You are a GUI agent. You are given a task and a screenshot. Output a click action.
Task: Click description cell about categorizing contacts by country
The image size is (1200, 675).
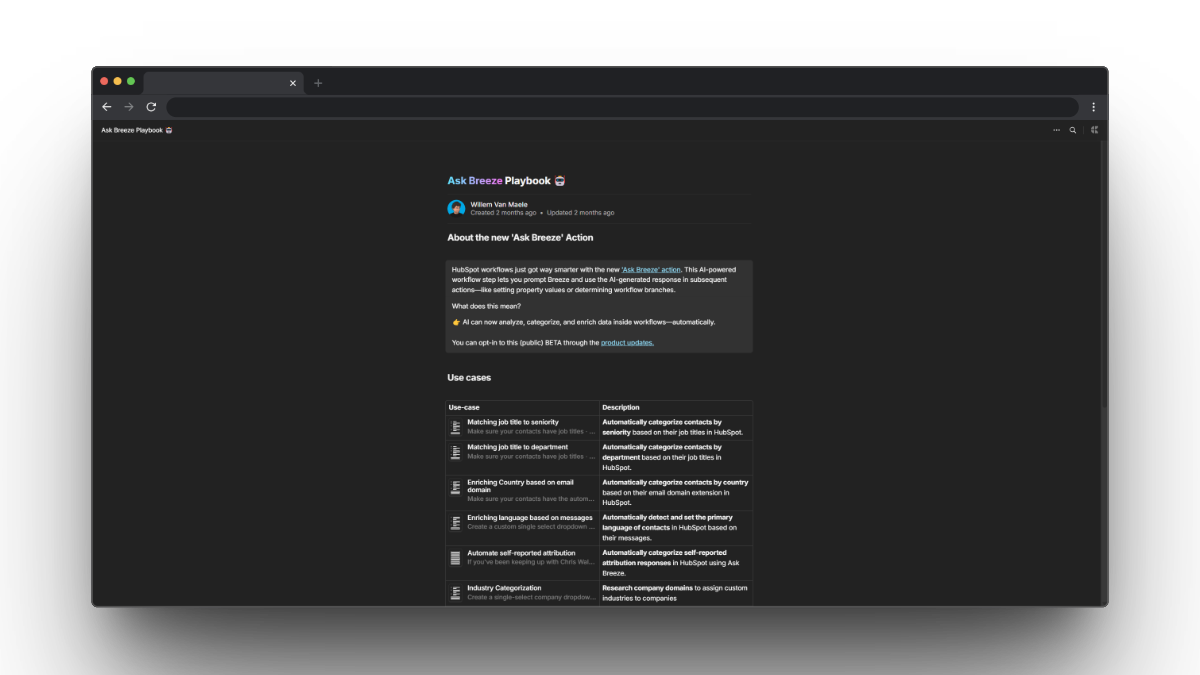(675, 492)
